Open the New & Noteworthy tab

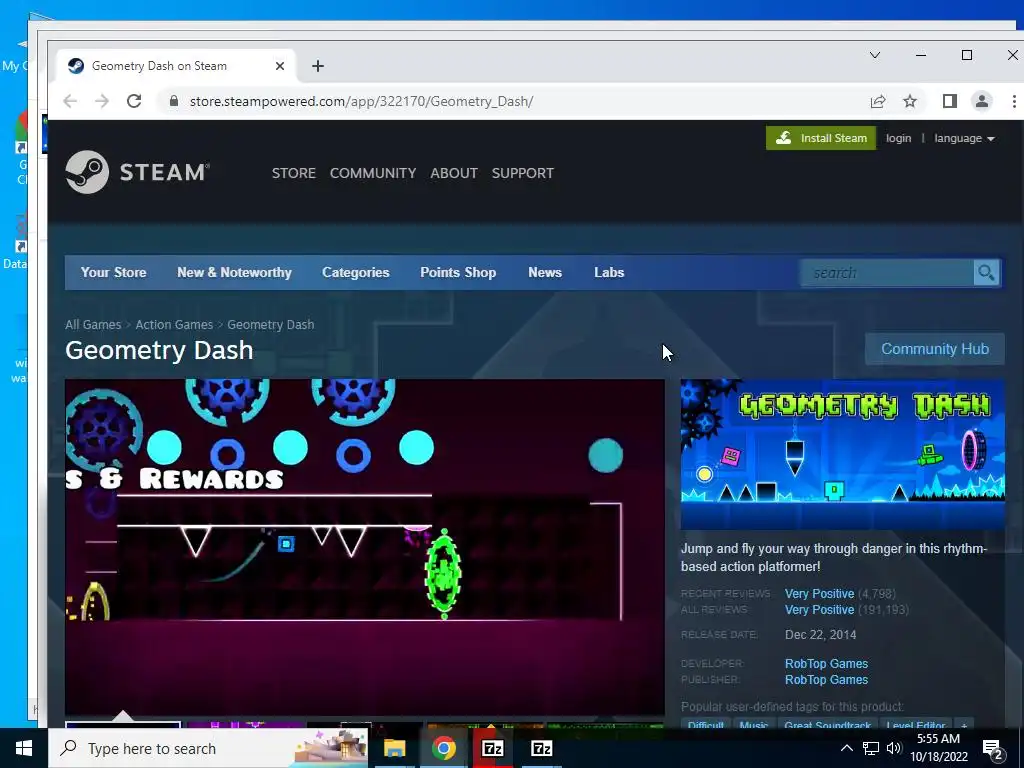(x=234, y=272)
